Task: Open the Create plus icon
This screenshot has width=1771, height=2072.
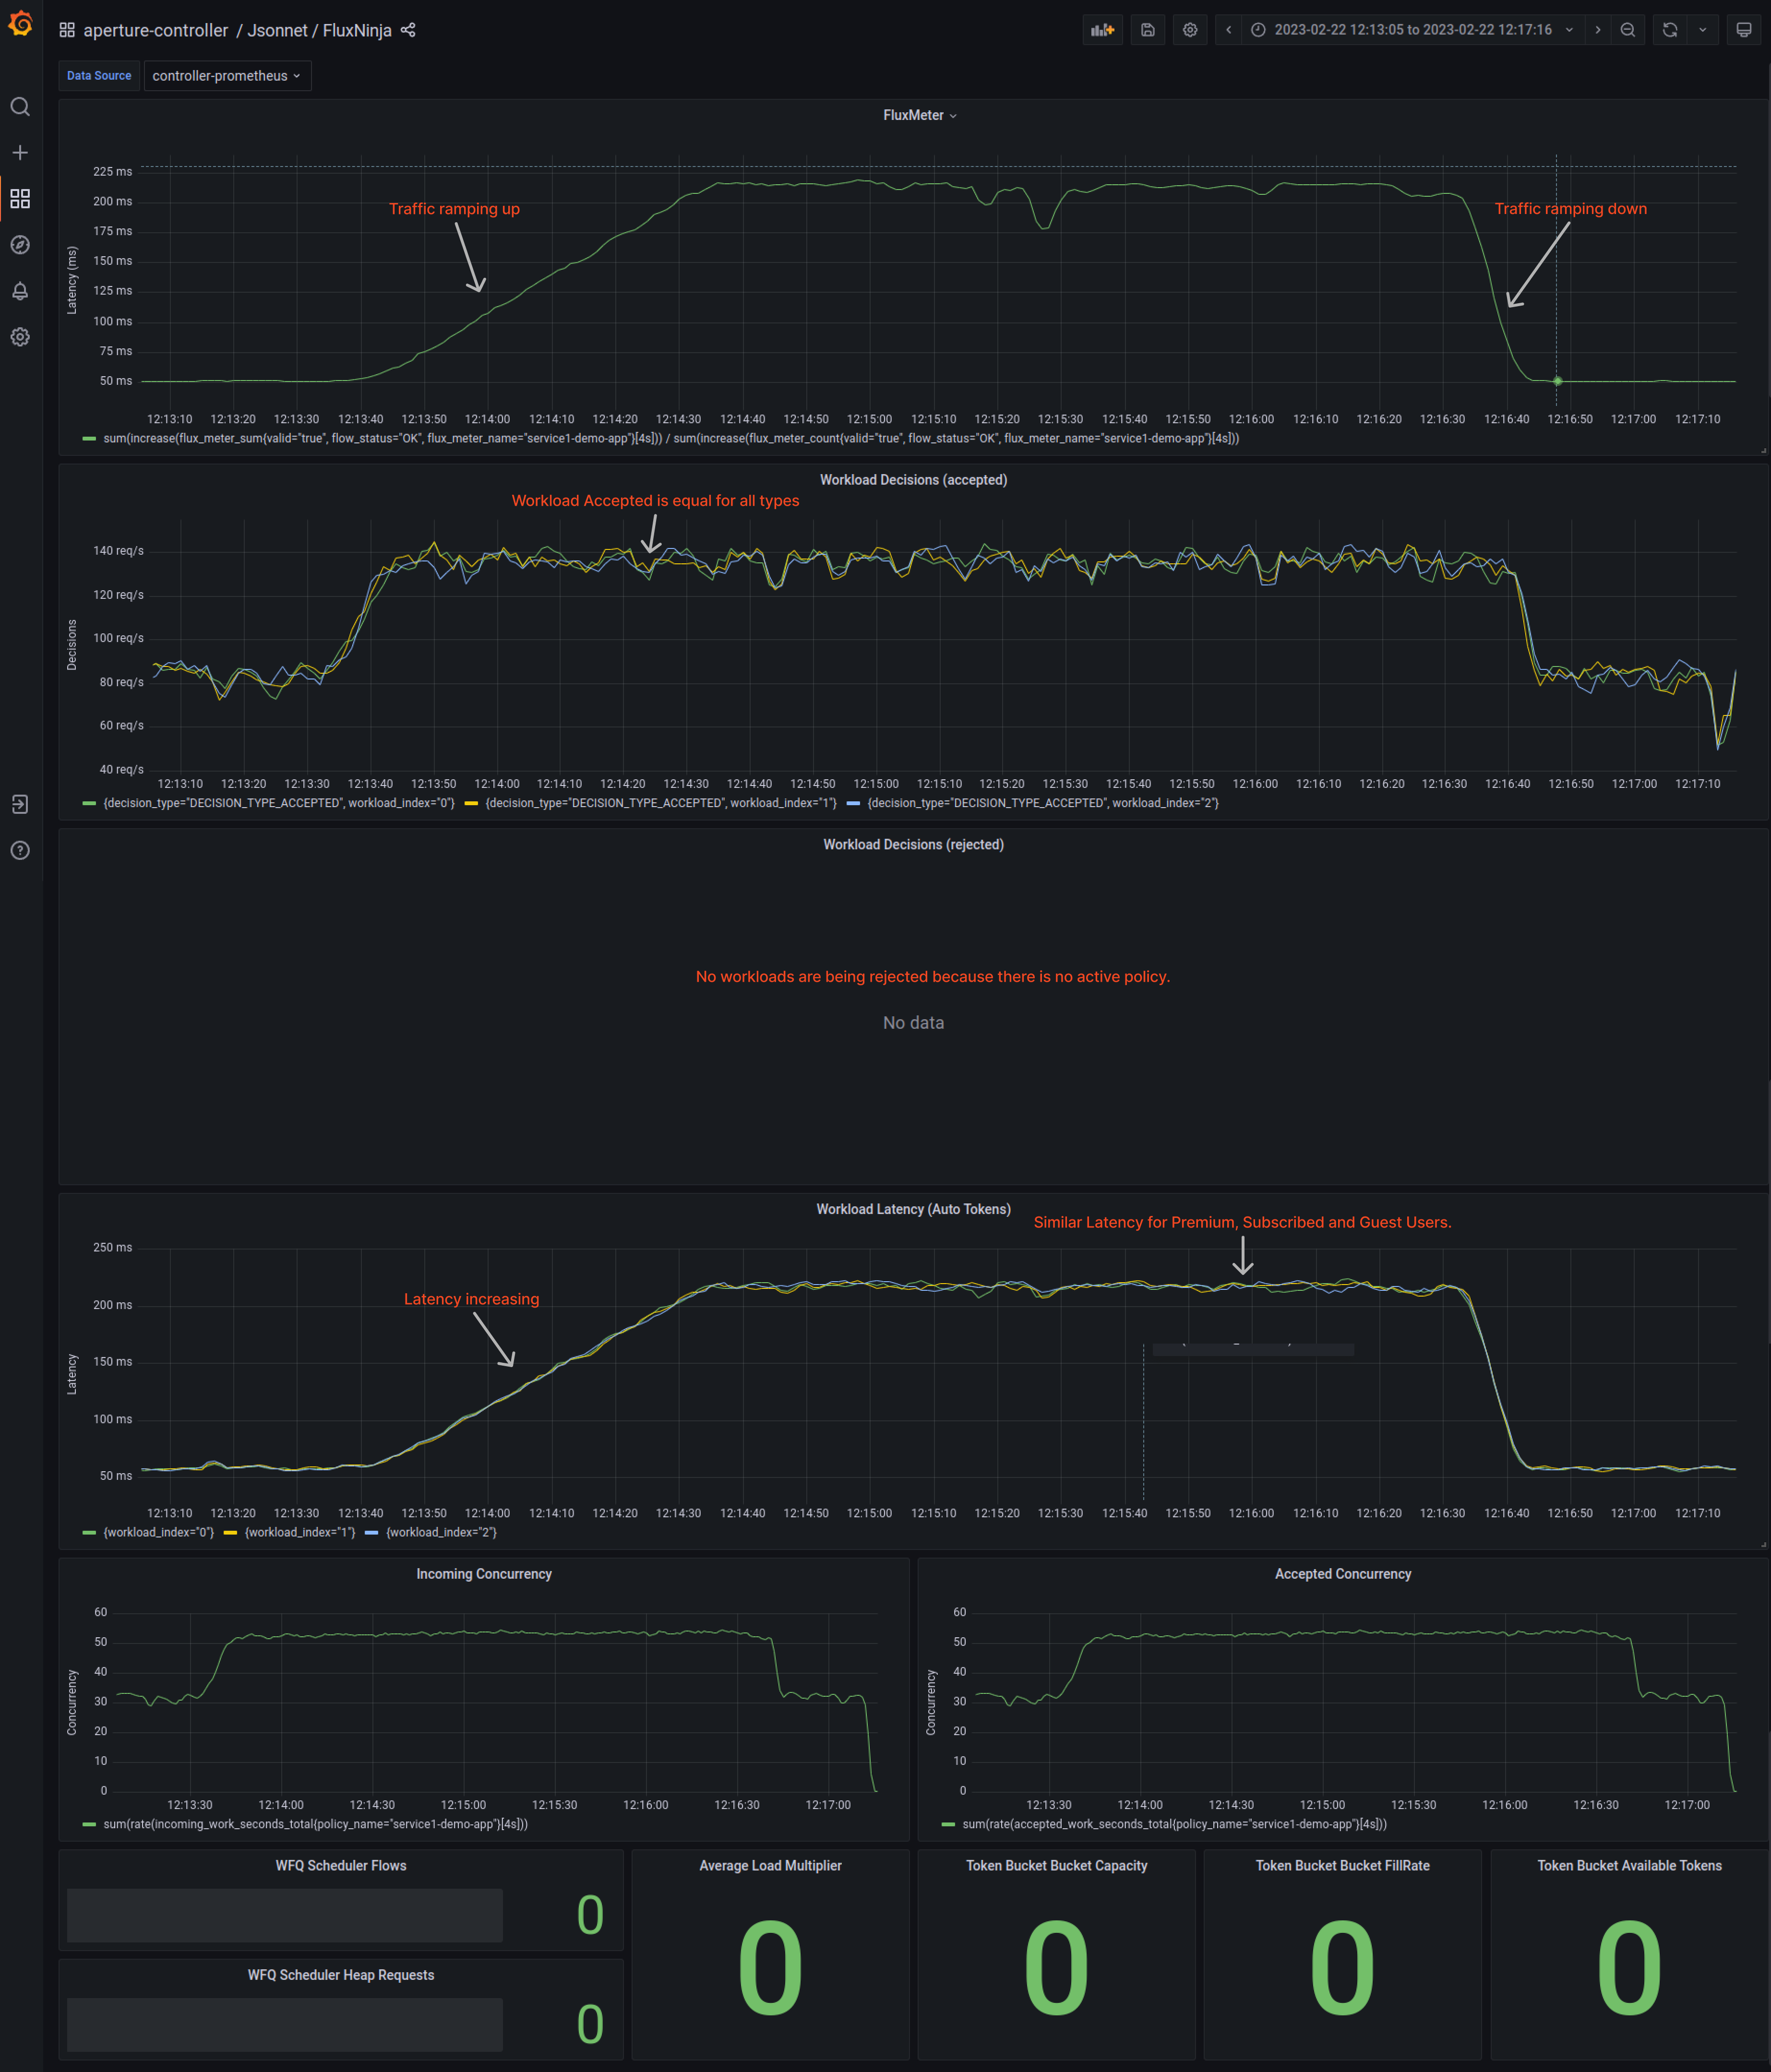Action: tap(20, 153)
